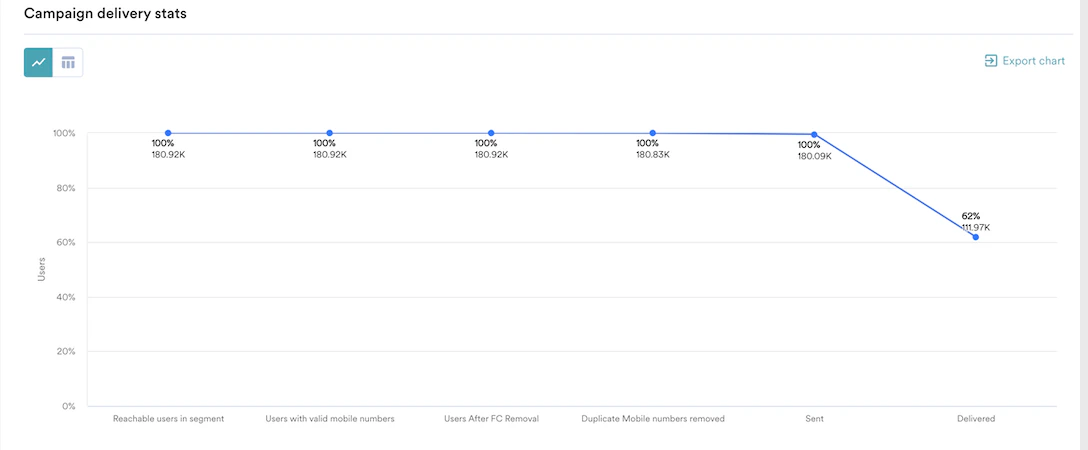Click Users with valid mobile numbers point

[x=330, y=133]
